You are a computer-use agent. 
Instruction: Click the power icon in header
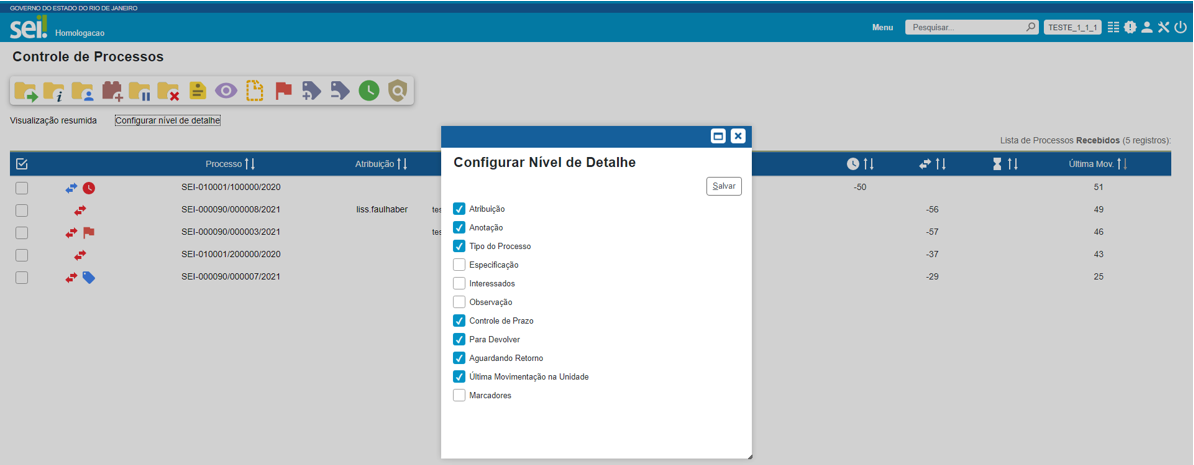[1181, 28]
